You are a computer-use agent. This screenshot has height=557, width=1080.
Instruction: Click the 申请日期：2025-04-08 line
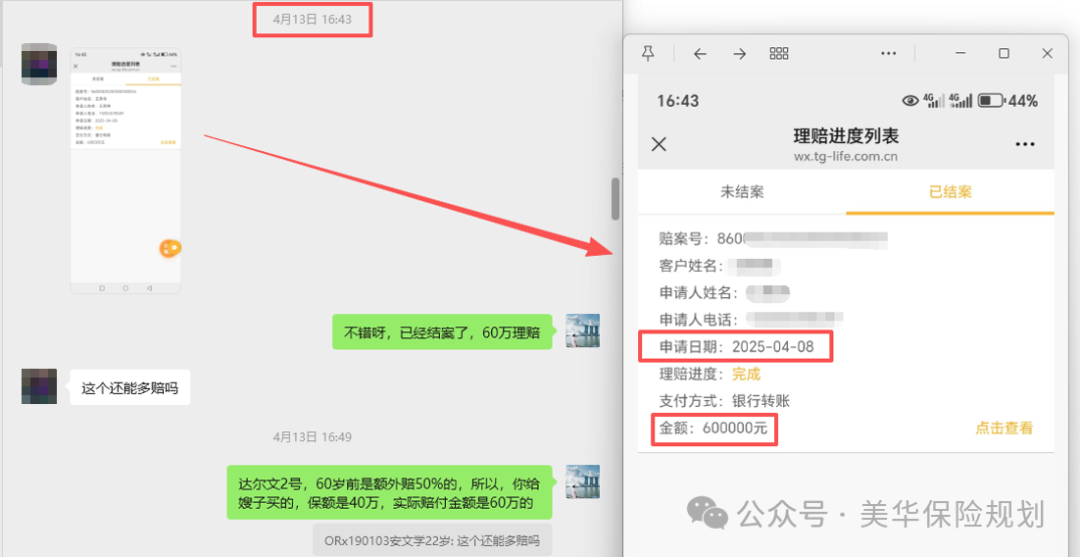[x=737, y=347]
